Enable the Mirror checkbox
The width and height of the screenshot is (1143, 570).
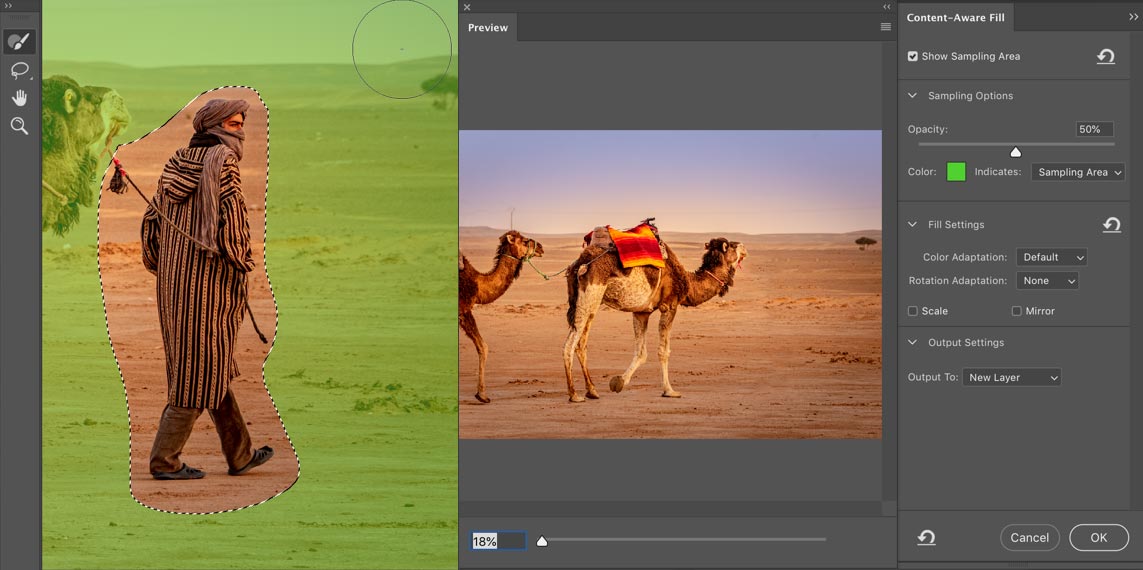[x=1016, y=311]
